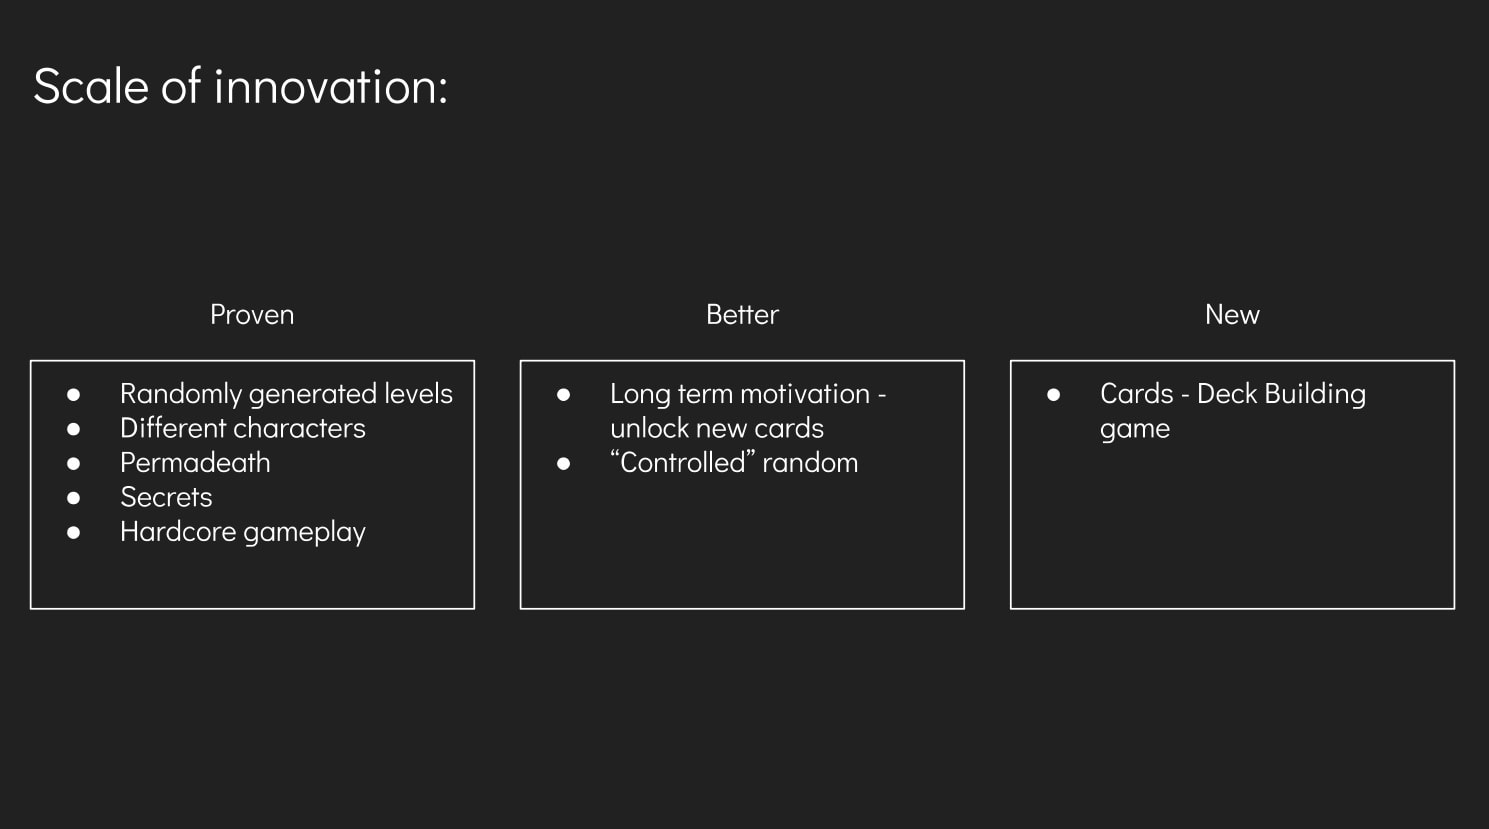1489x829 pixels.
Task: Click the "Permadeath" list item
Action: pos(195,463)
